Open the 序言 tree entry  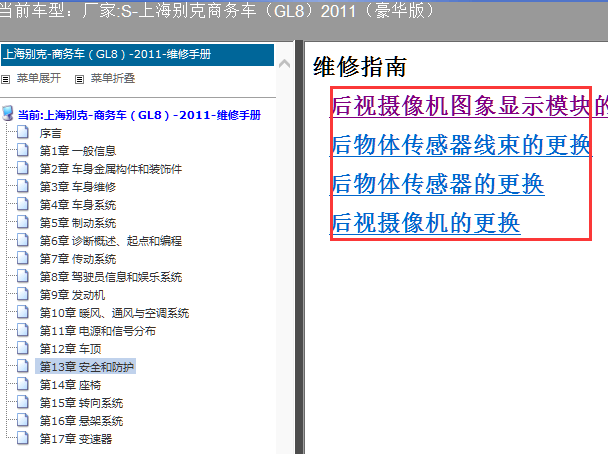coord(50,133)
